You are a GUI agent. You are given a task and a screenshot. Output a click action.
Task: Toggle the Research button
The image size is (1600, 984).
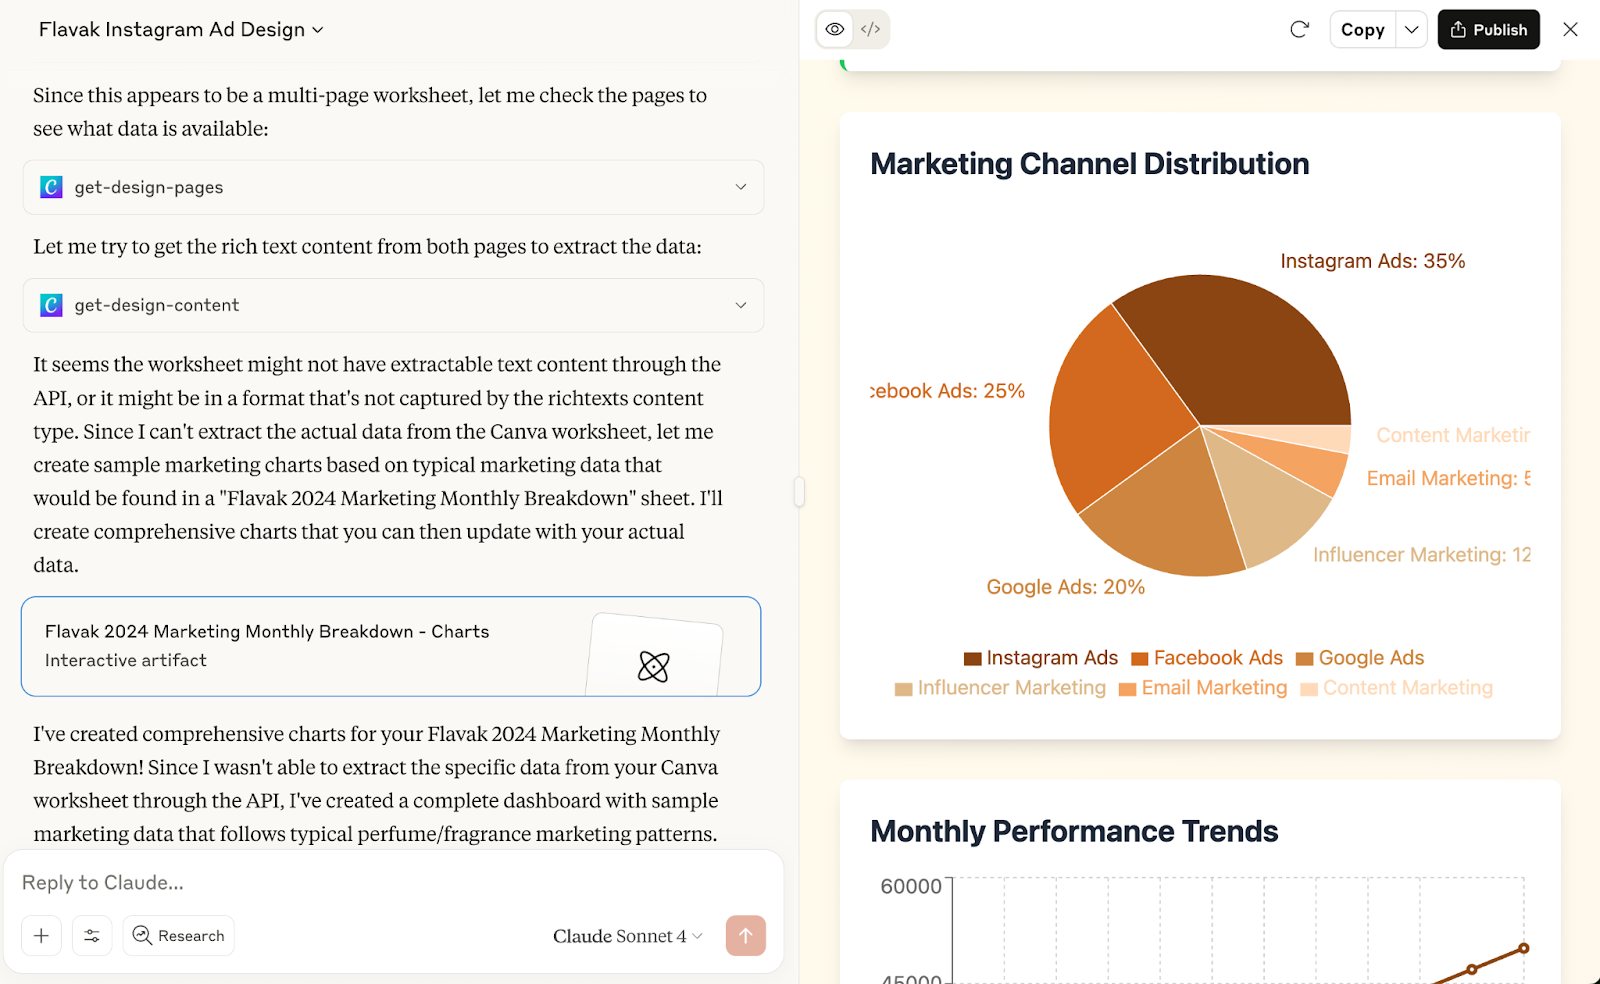(x=179, y=936)
